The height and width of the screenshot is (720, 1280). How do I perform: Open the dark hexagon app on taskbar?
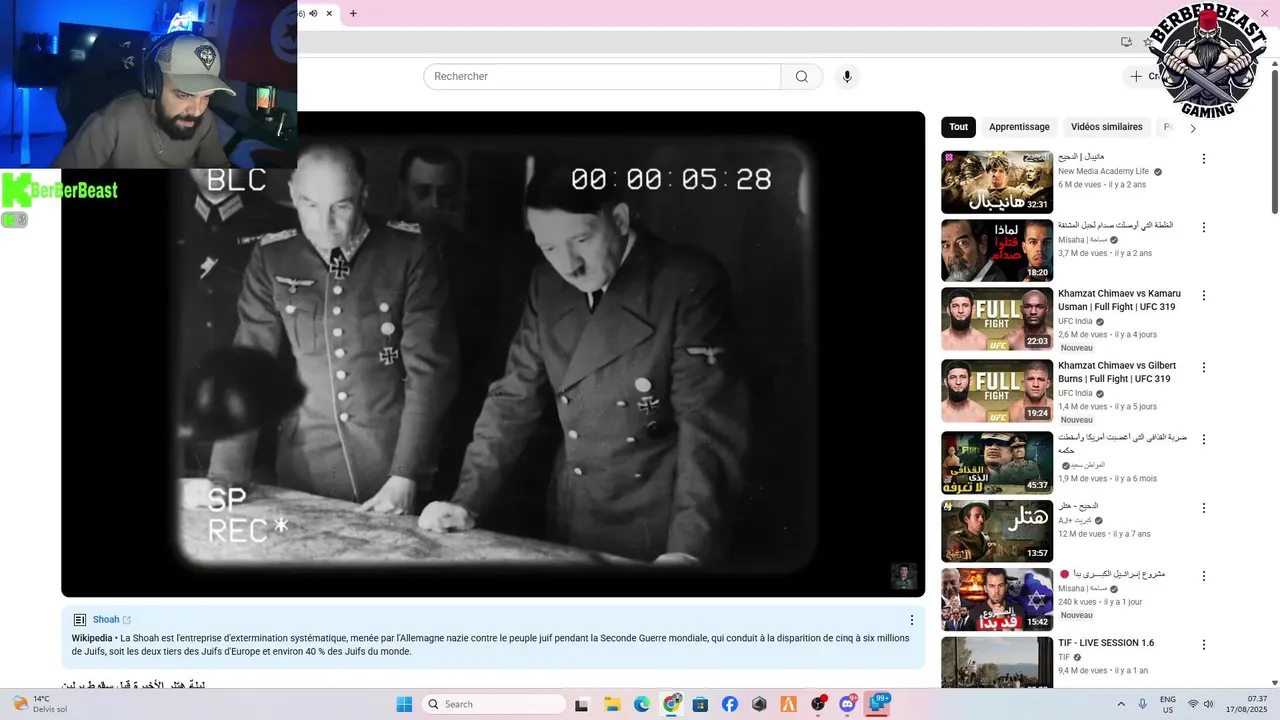759,704
